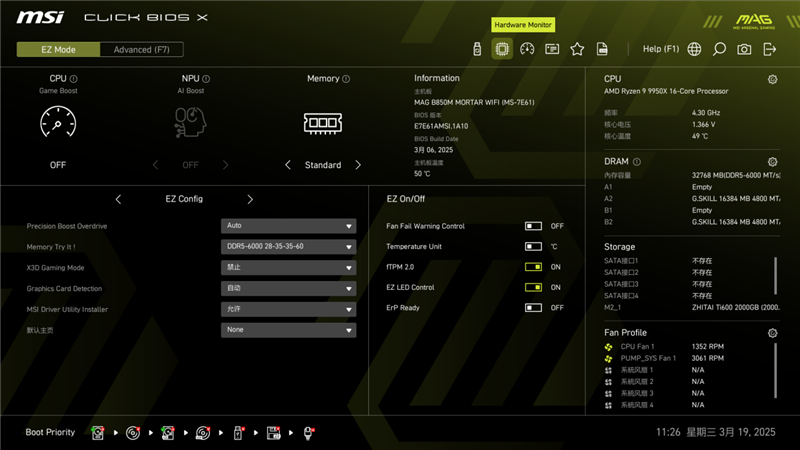Open Memory Try It! dropdown

tap(289, 246)
